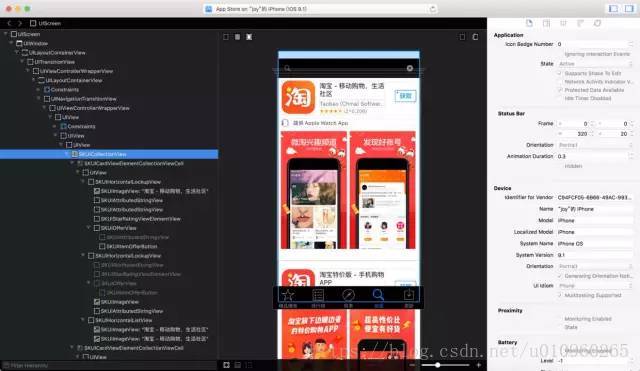Click the Filter hierarchy field

[x=109, y=365]
